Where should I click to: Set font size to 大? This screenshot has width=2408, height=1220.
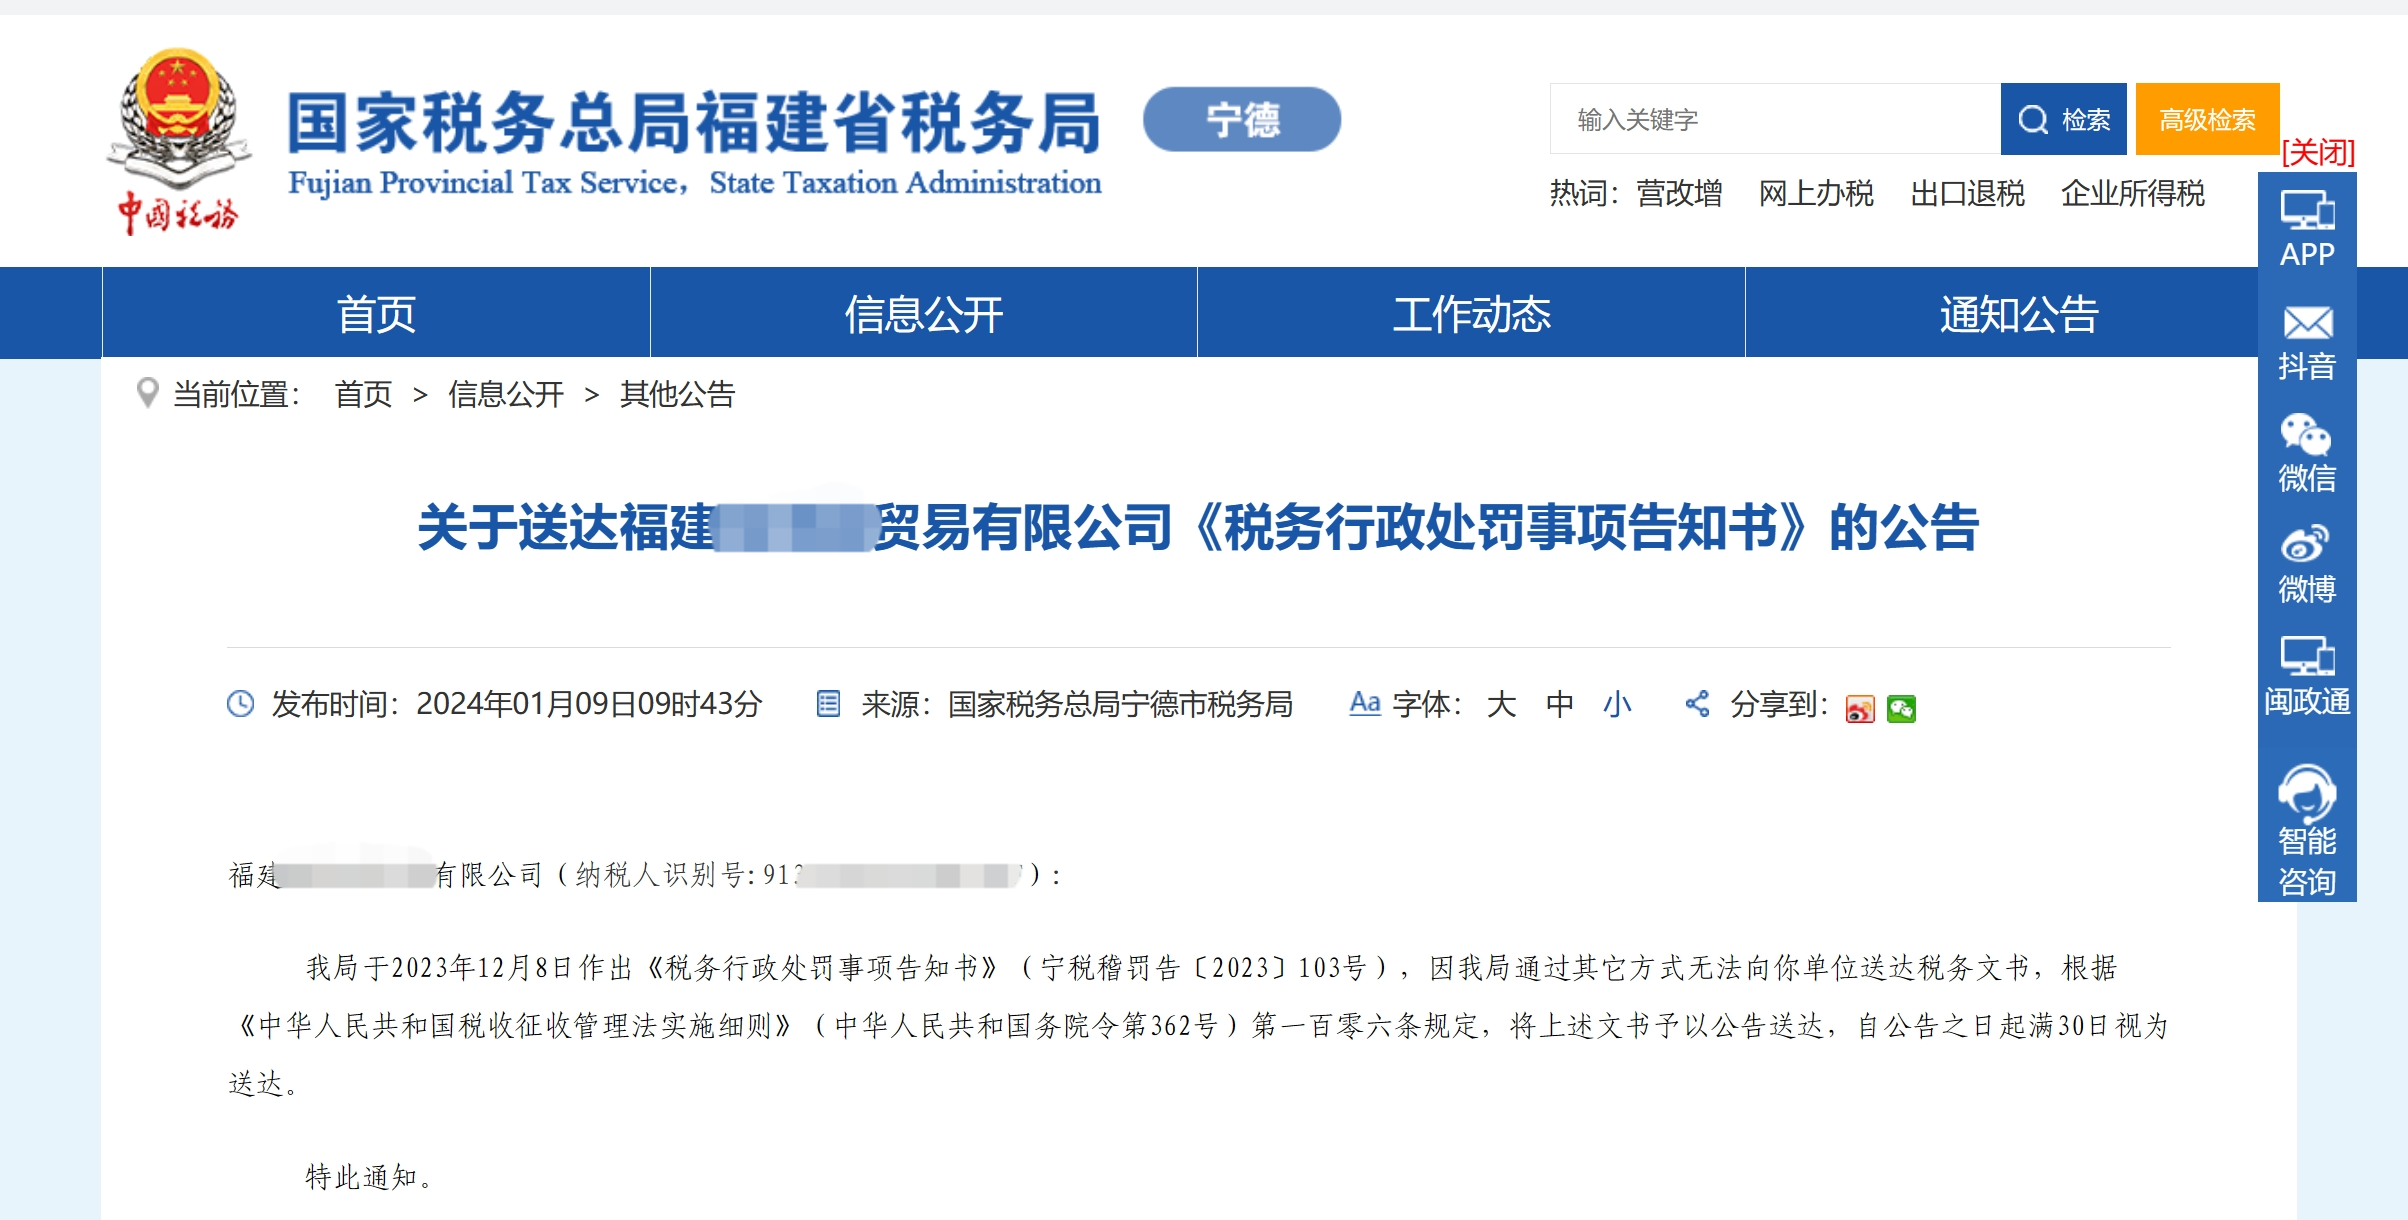click(1501, 704)
